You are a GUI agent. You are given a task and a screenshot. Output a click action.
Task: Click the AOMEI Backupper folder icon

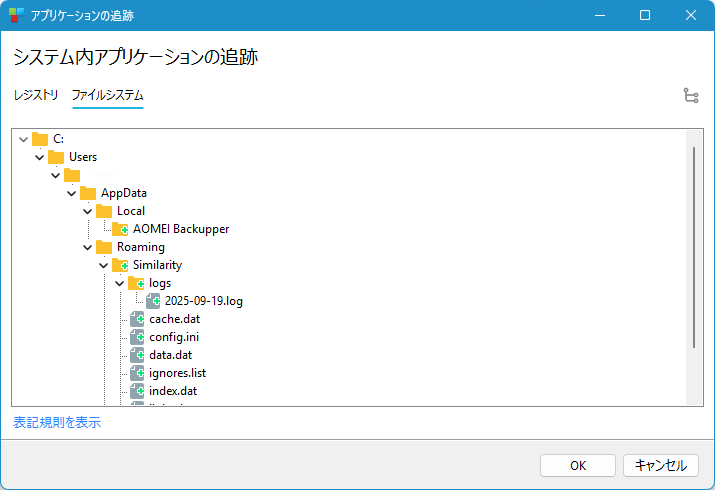(120, 229)
